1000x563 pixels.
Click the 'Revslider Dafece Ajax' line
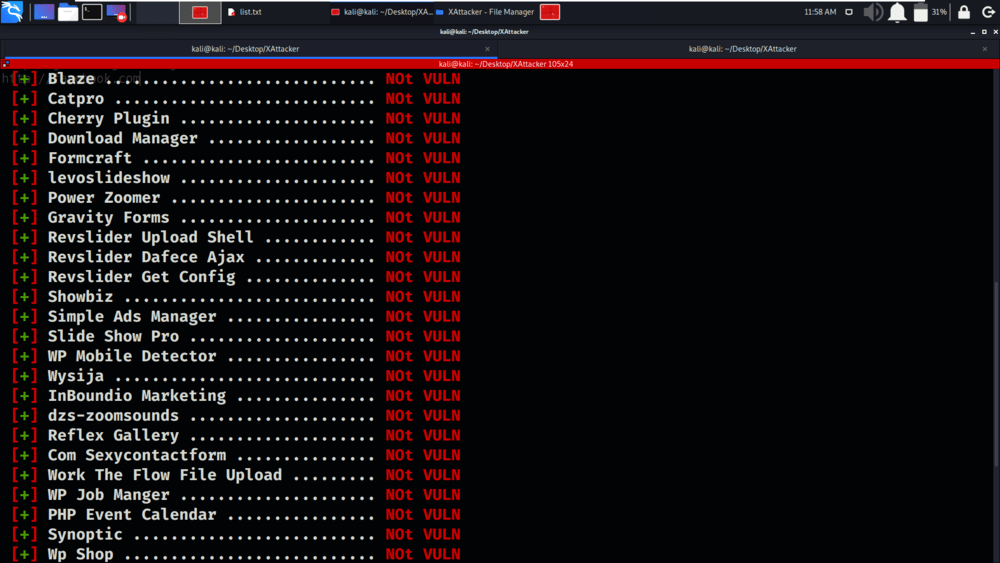[x=236, y=257]
